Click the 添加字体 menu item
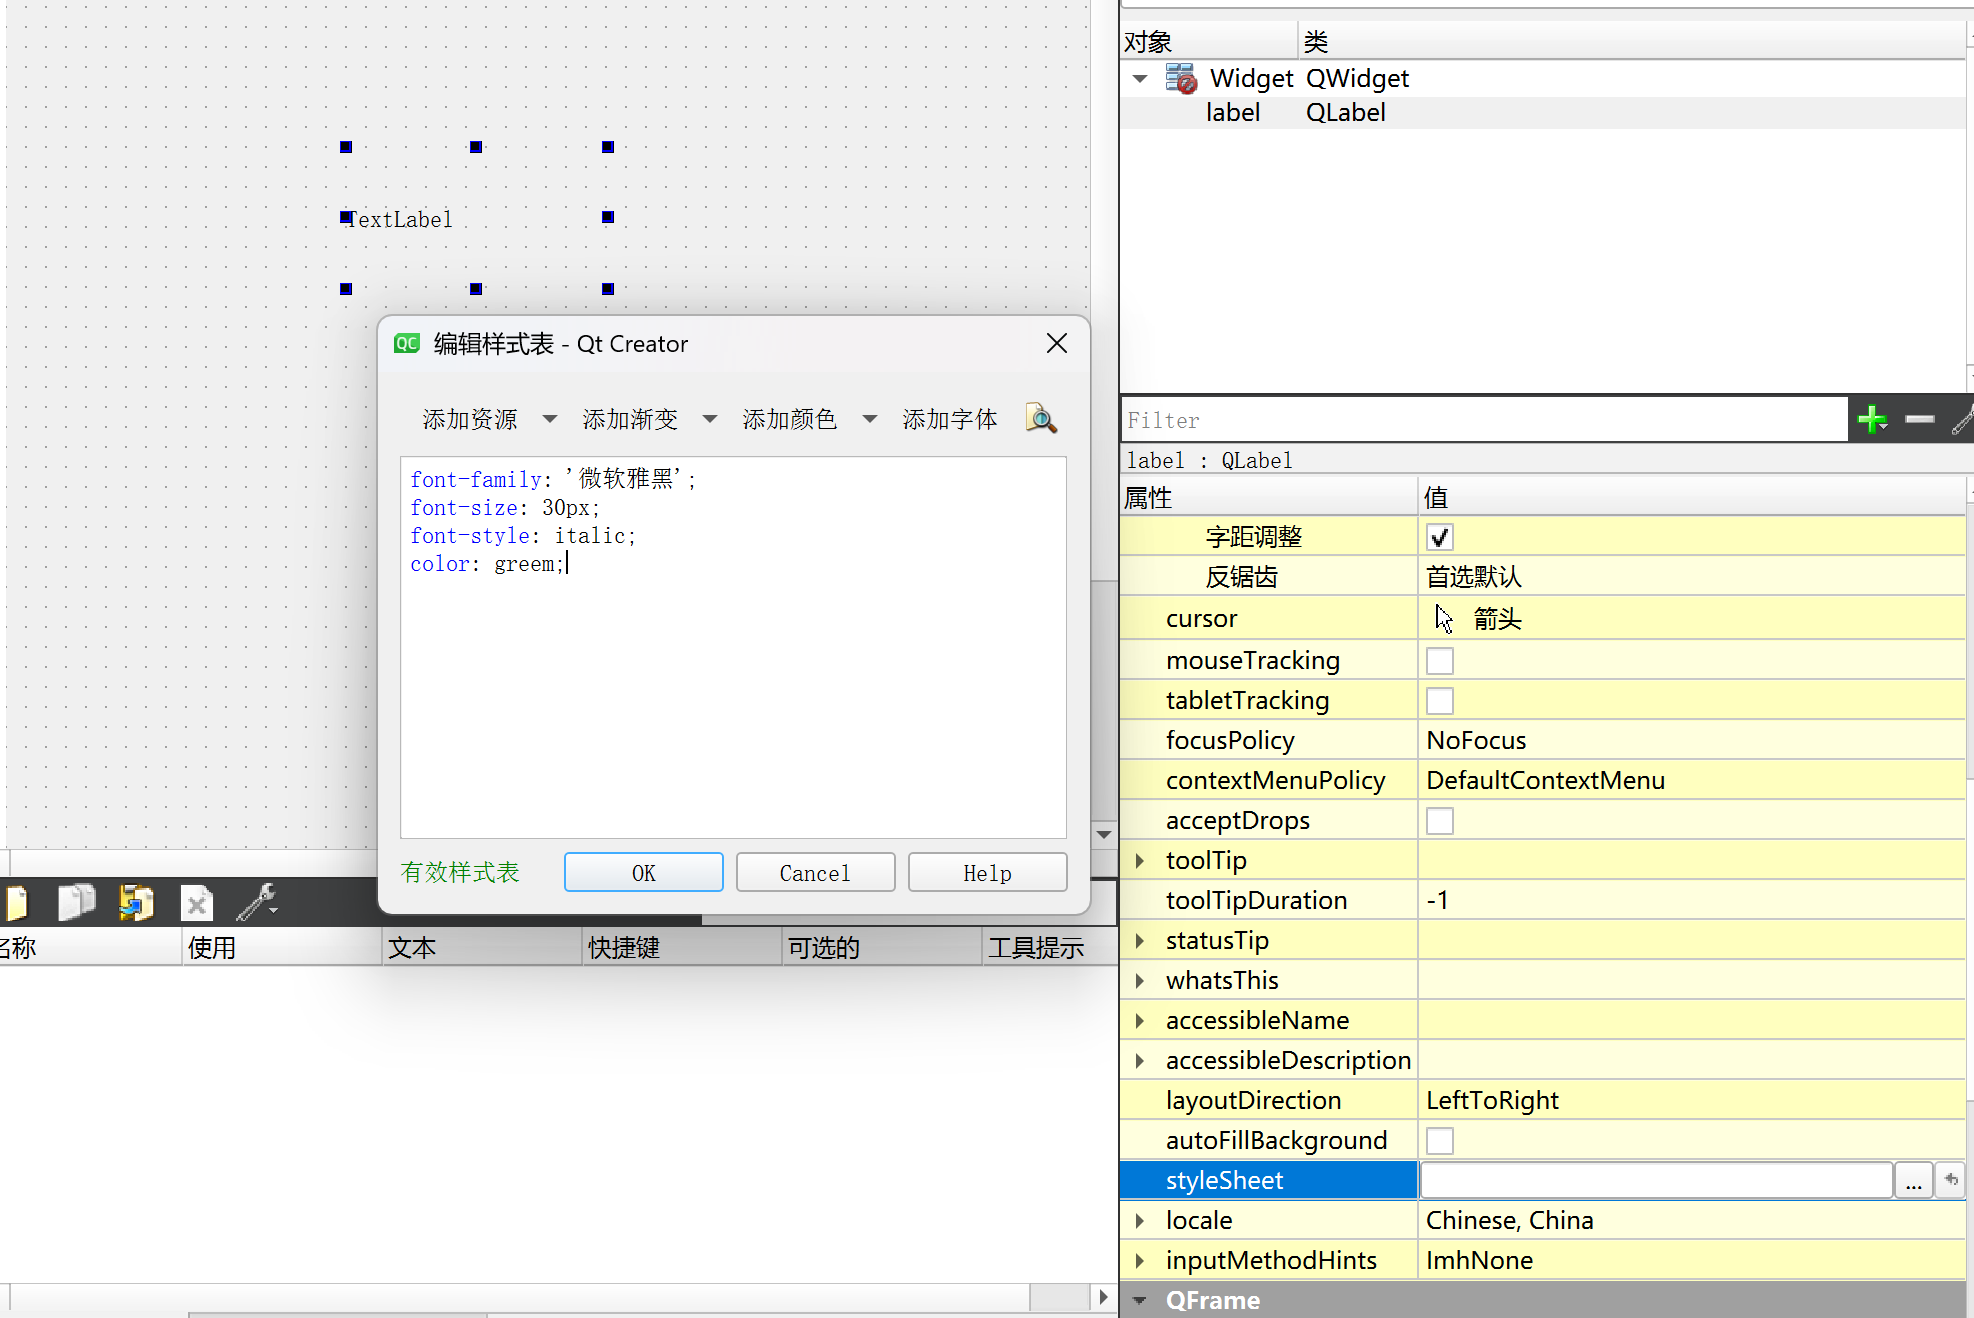This screenshot has height=1318, width=1974. pyautogui.click(x=949, y=419)
